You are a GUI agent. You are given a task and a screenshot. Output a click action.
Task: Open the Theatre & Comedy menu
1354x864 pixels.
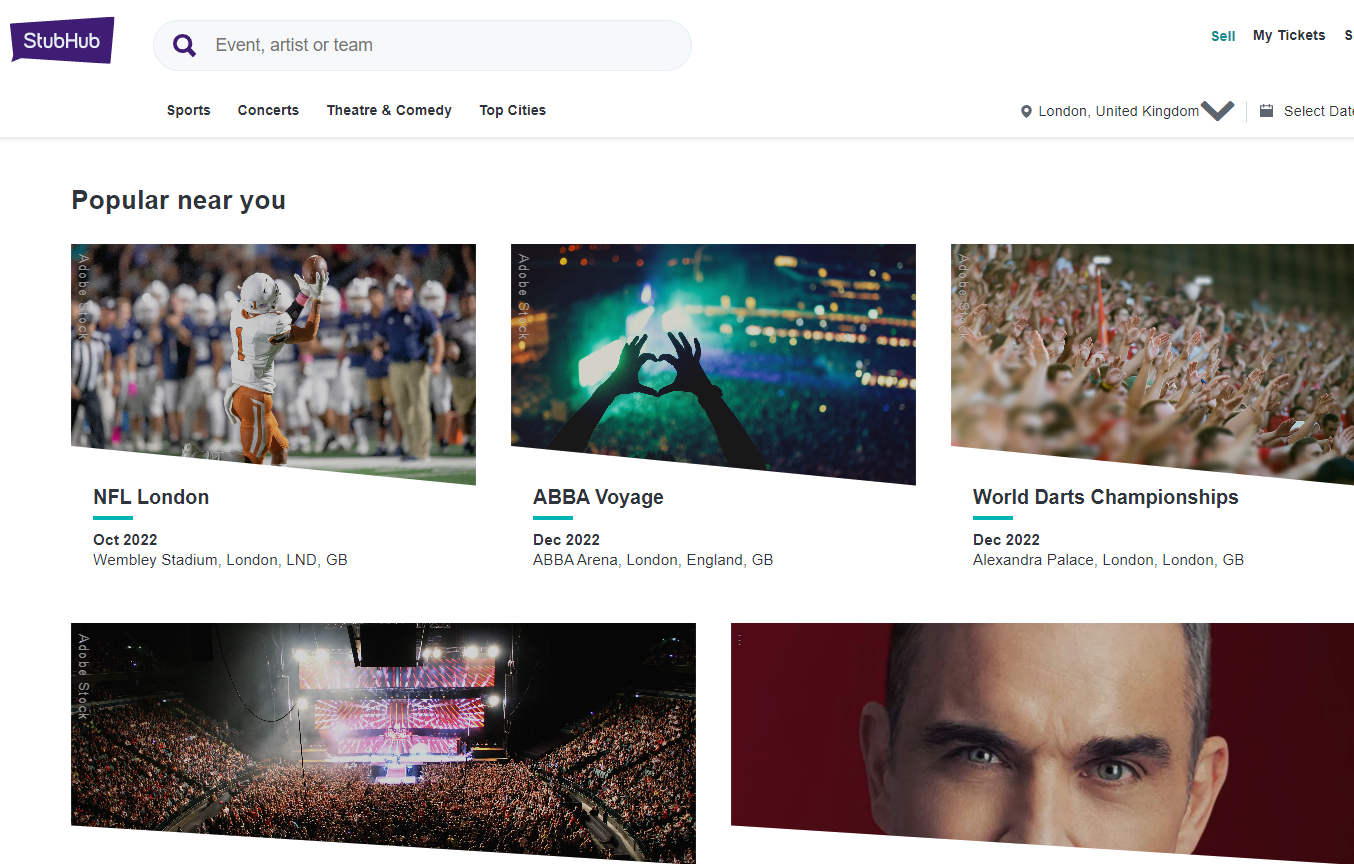[389, 110]
